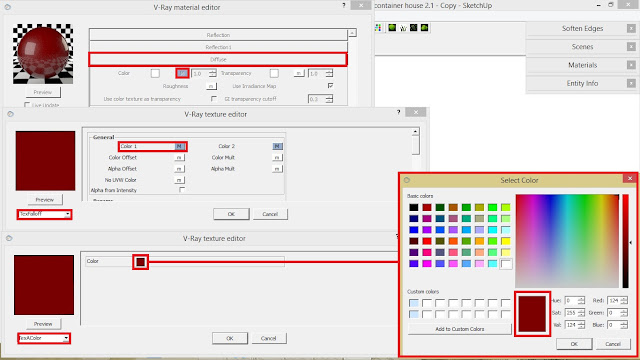Enable Use color texture as transparency
Viewport: 640px width, 360px height.
coord(213,99)
